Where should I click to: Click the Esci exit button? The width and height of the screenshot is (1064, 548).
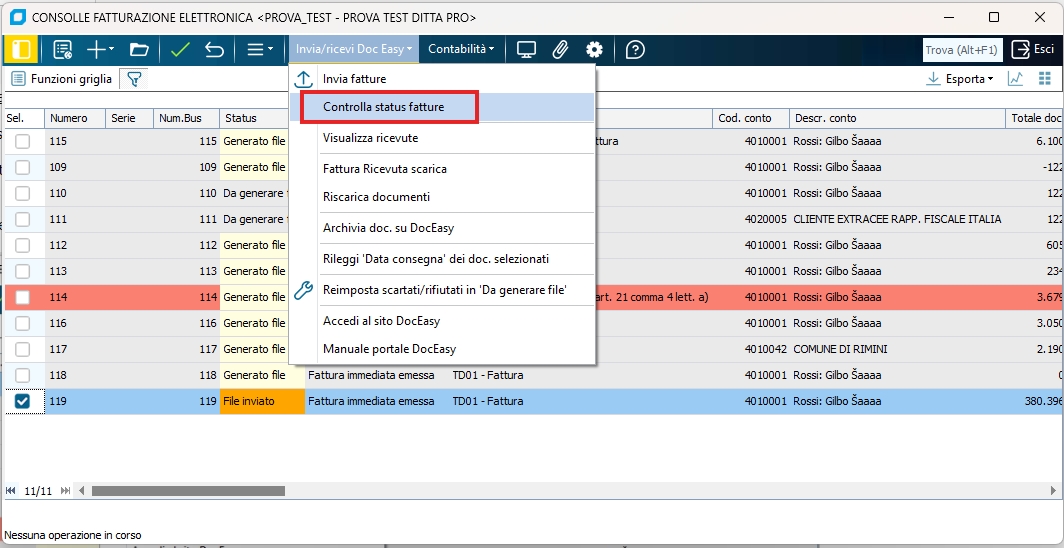point(1034,49)
